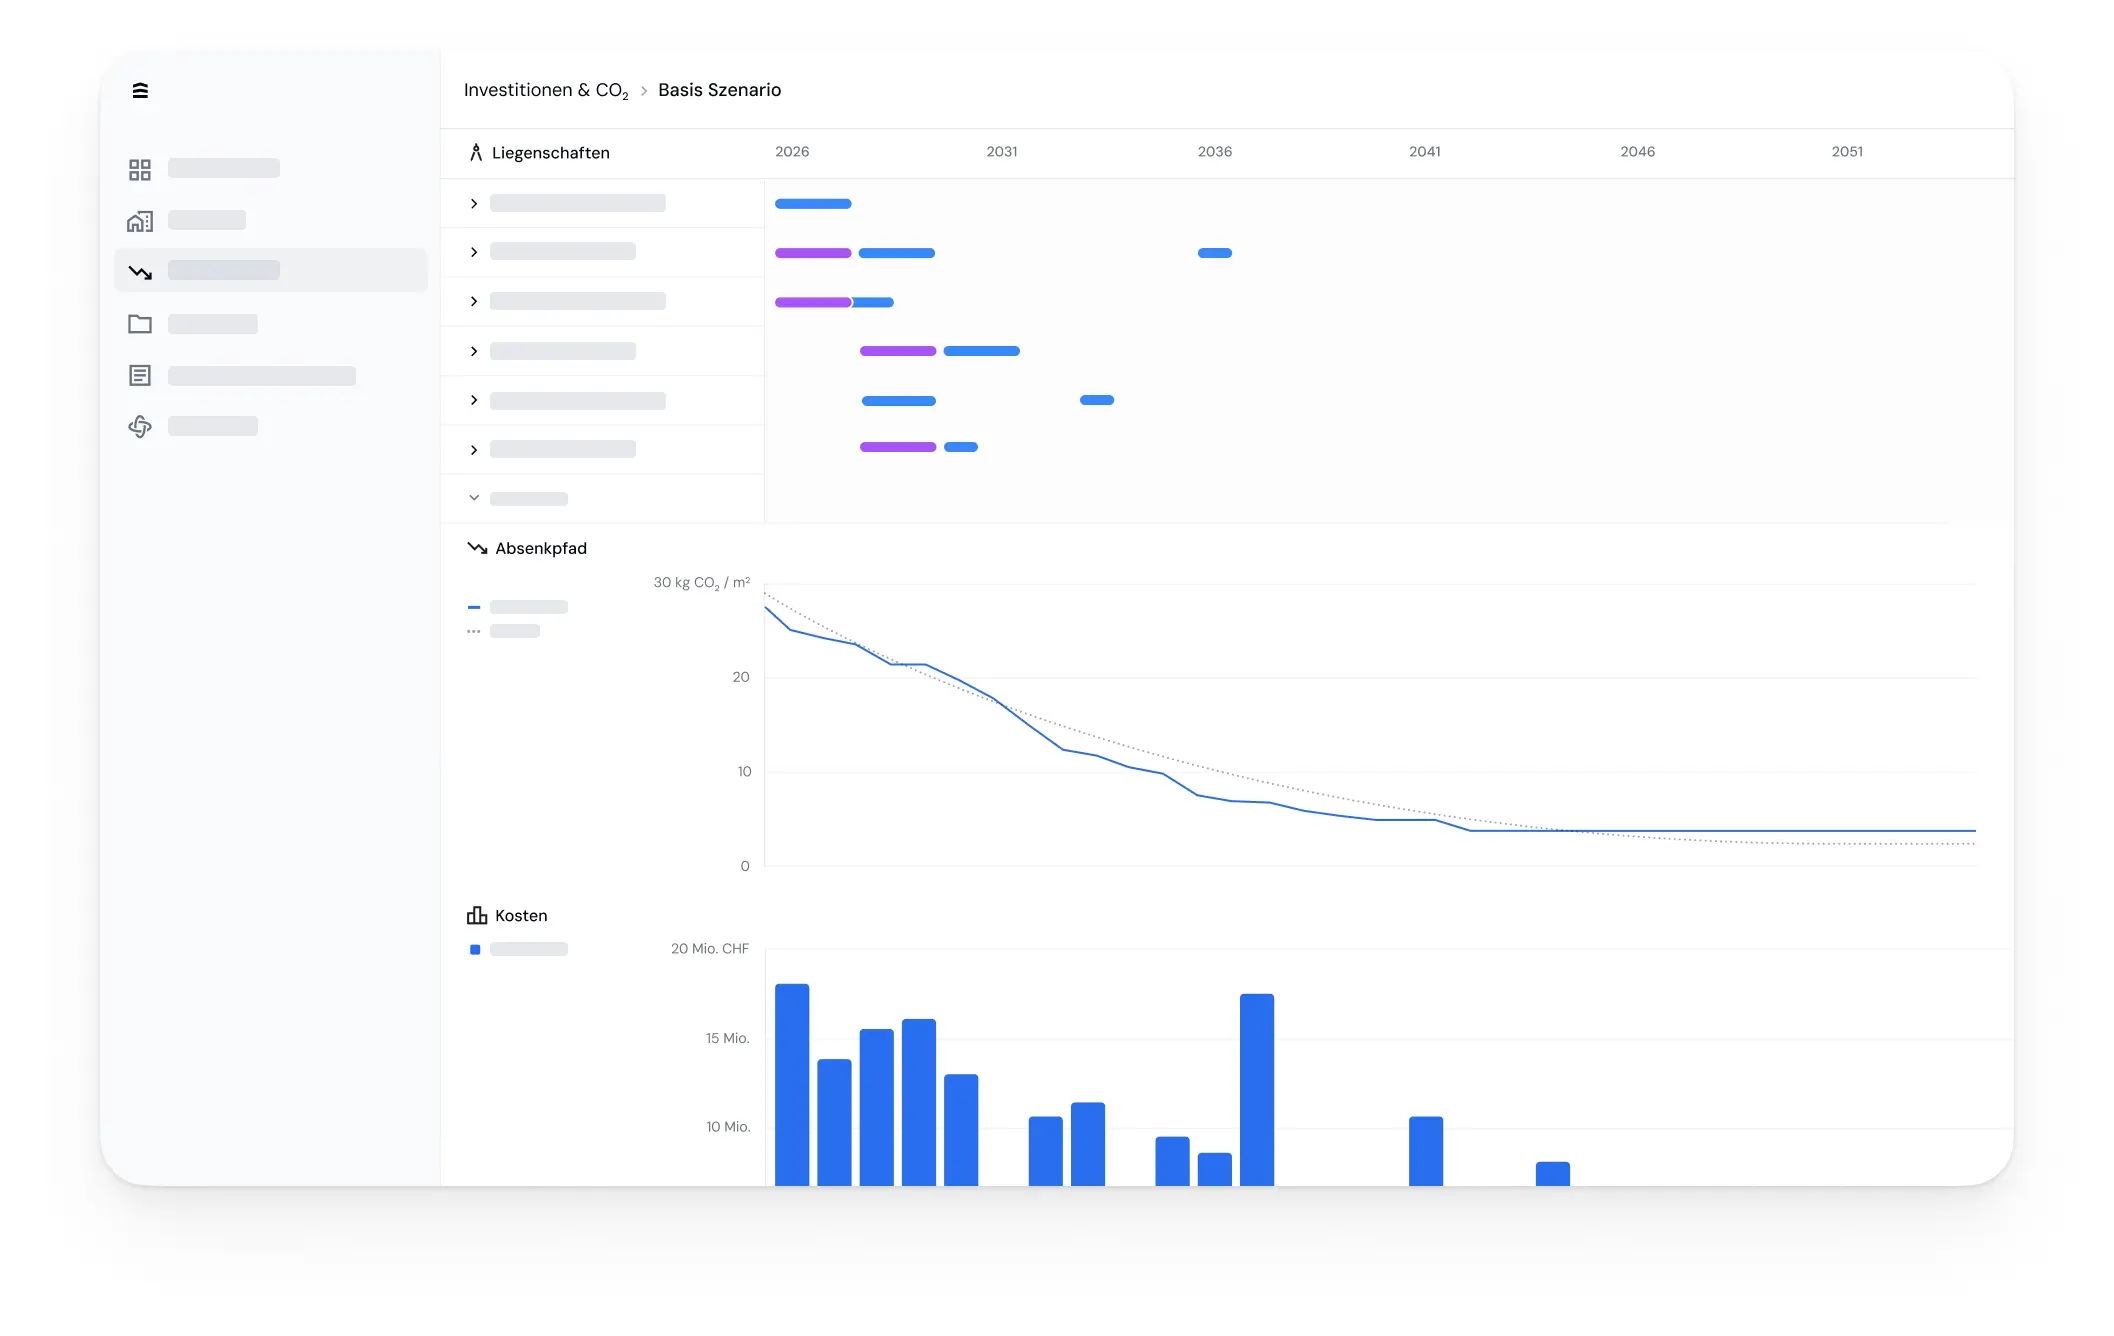Expand the second property row chevron
Image resolution: width=2114 pixels, height=1336 pixels.
tap(474, 252)
